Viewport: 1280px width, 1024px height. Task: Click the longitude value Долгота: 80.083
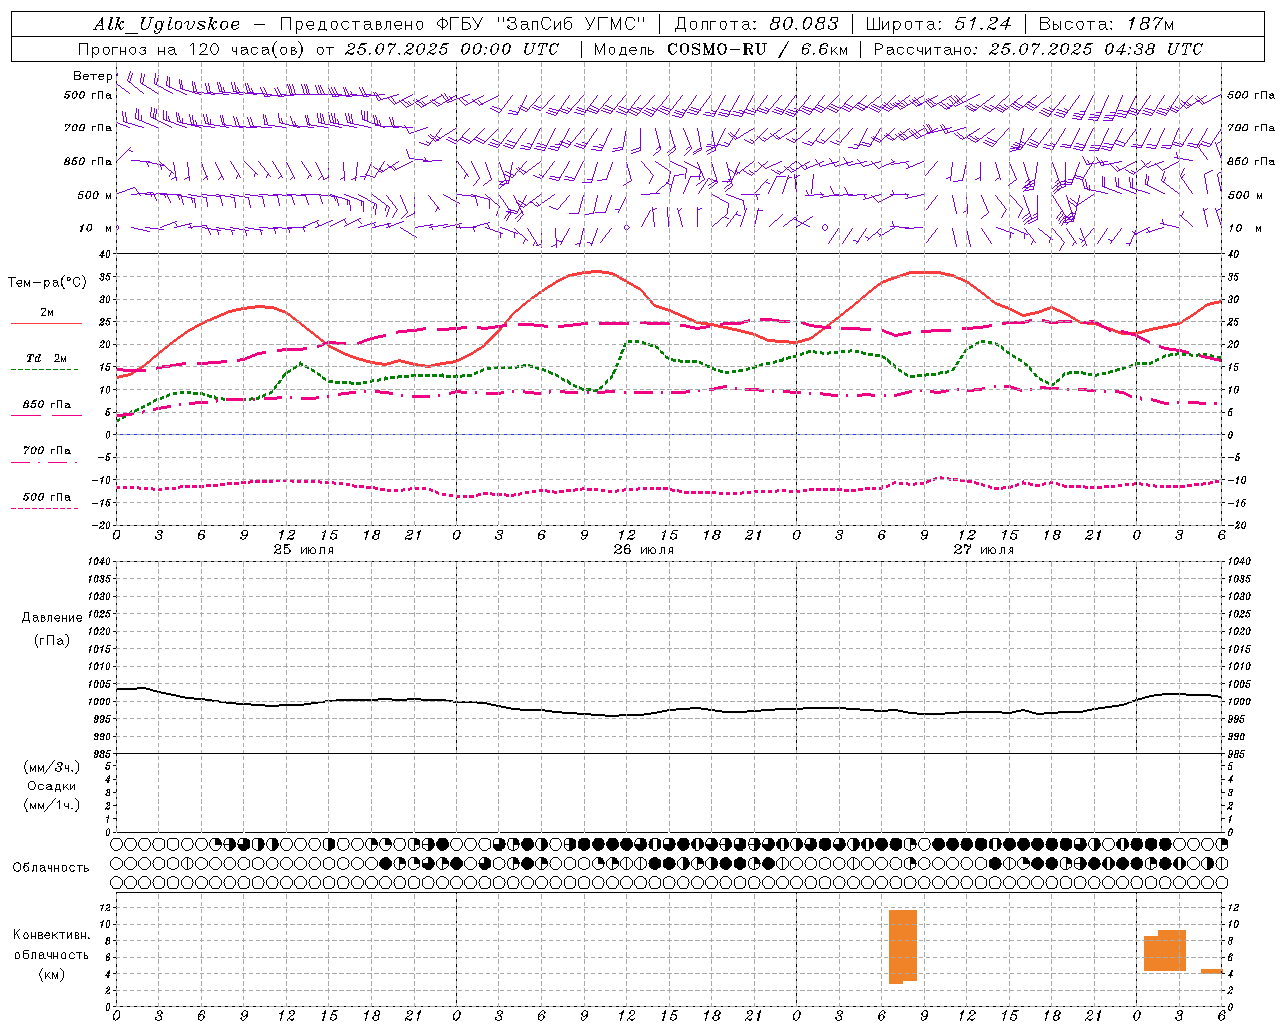pos(757,24)
